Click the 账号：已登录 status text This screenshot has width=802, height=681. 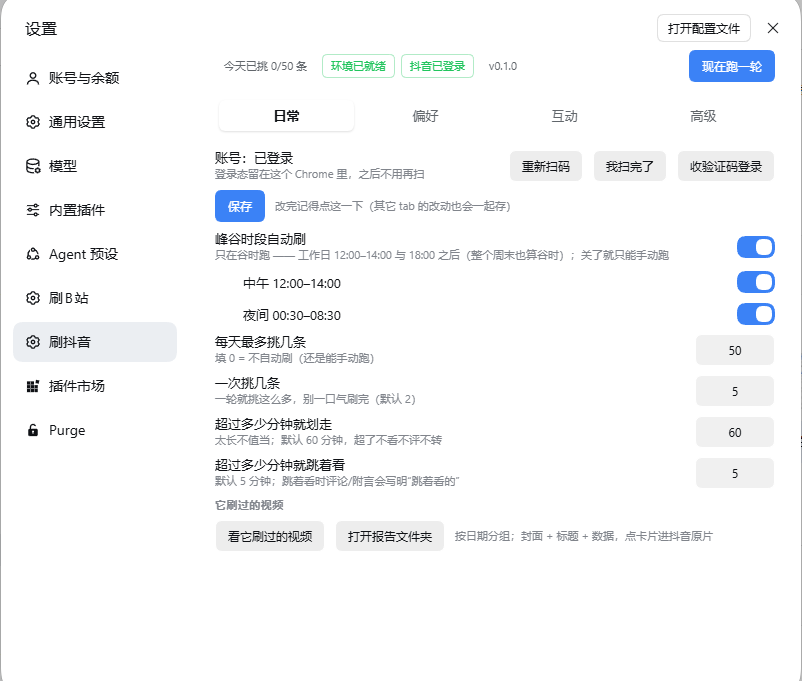254,158
